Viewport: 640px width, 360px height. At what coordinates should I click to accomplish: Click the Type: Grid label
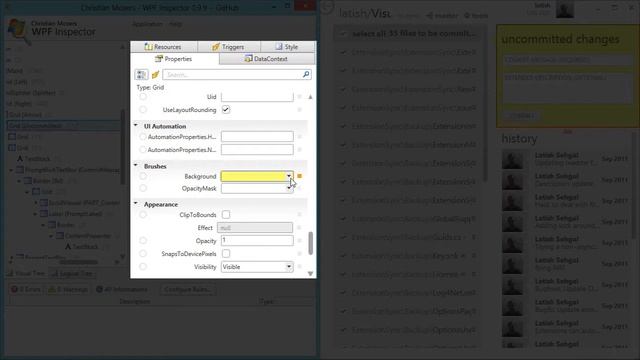coord(150,87)
